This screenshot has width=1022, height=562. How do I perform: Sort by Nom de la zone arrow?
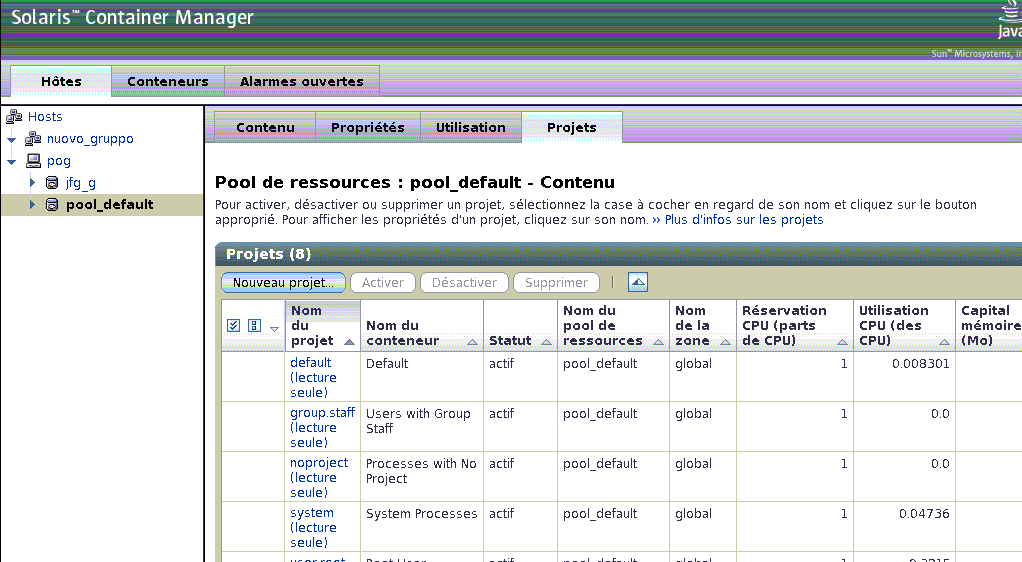[x=725, y=342]
